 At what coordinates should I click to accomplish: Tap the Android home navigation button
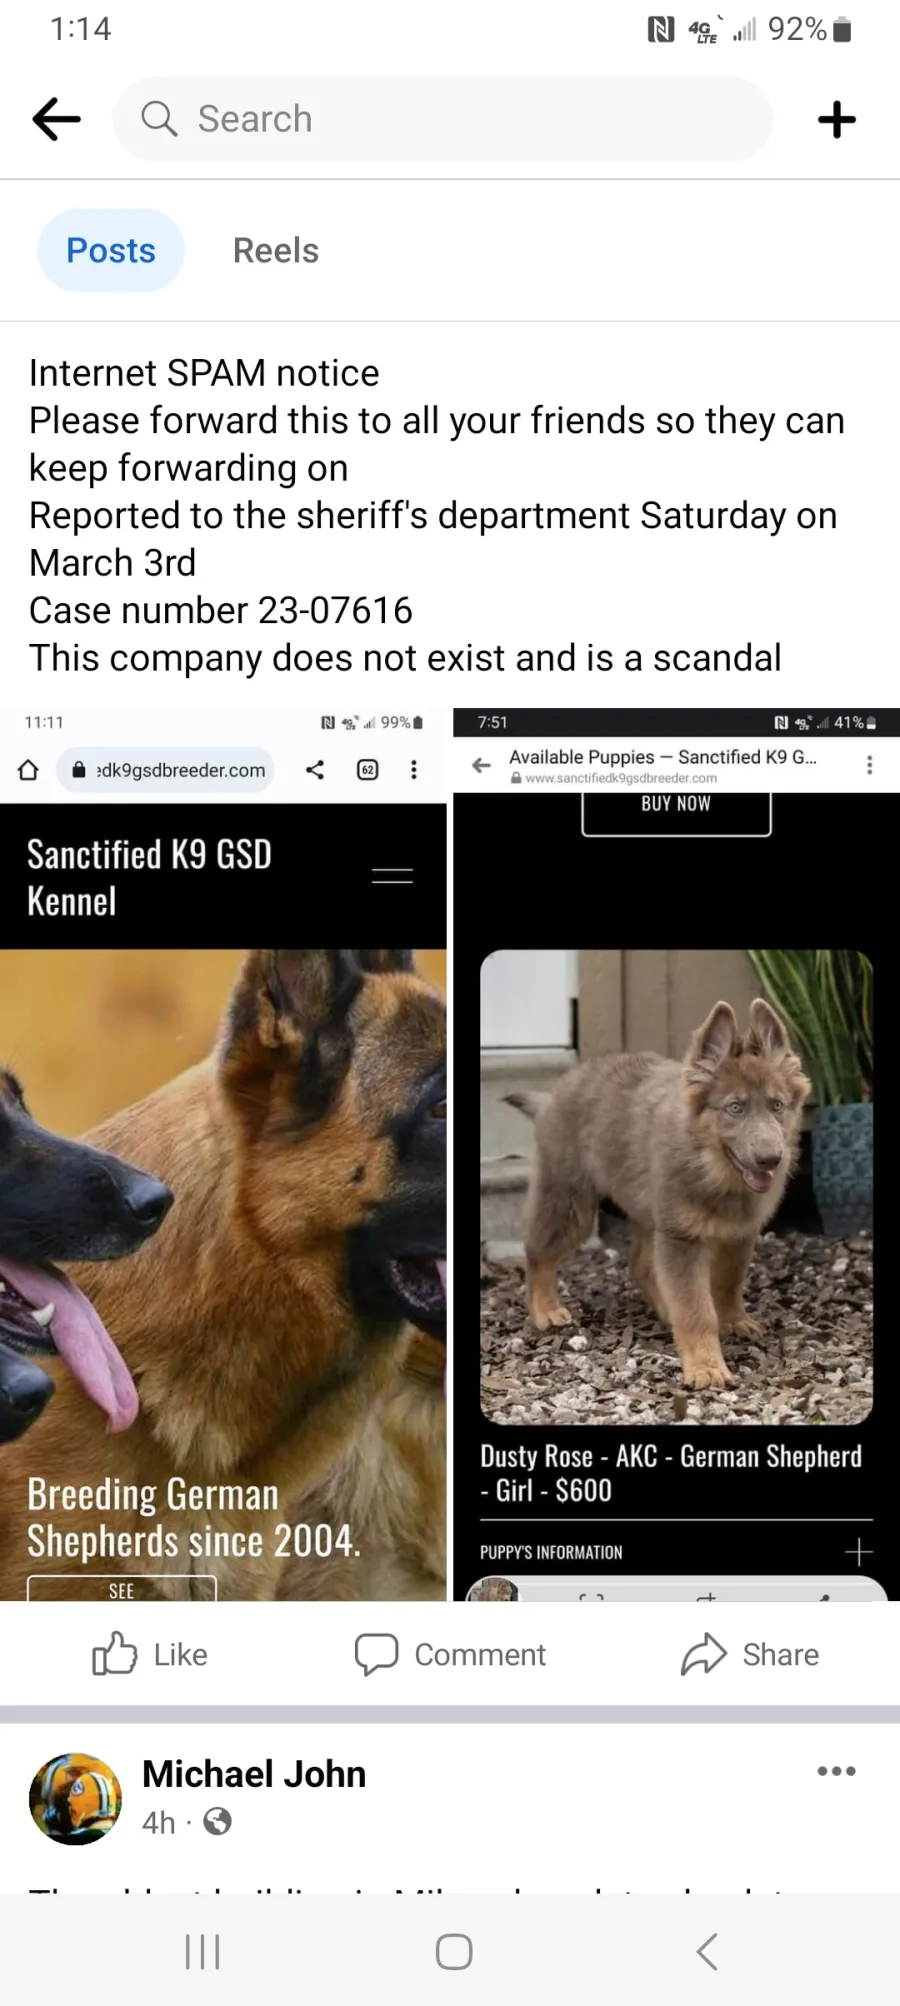pos(454,1951)
